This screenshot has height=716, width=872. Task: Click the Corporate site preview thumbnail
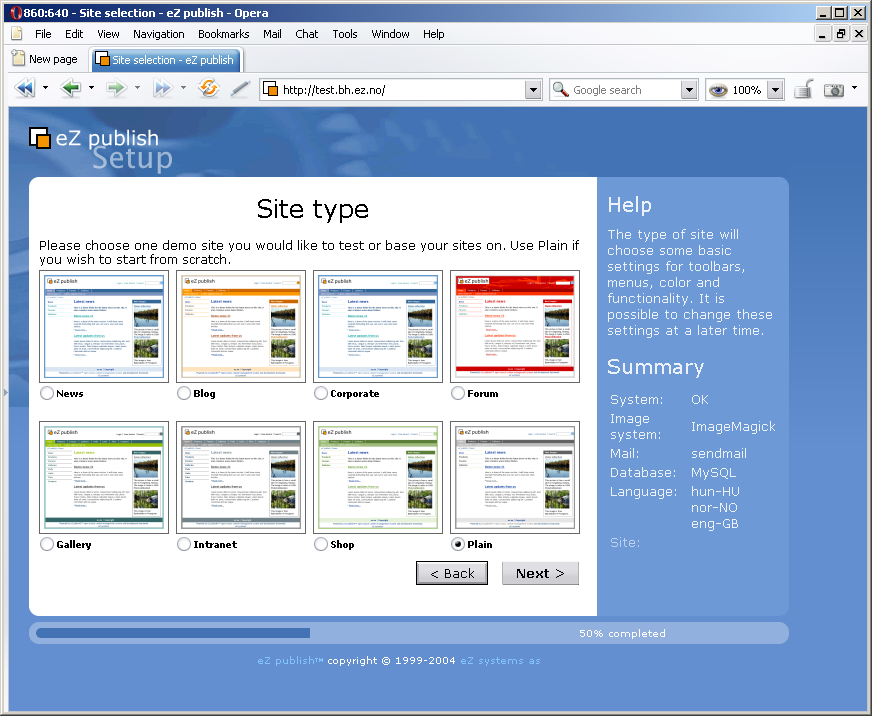pos(378,327)
